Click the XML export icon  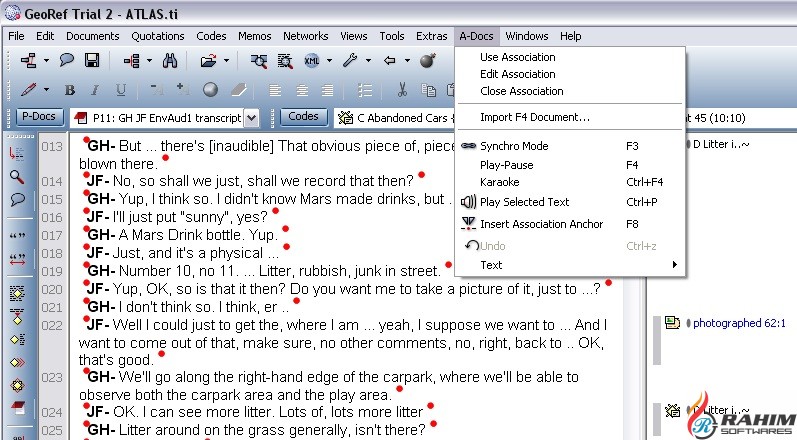[x=312, y=61]
